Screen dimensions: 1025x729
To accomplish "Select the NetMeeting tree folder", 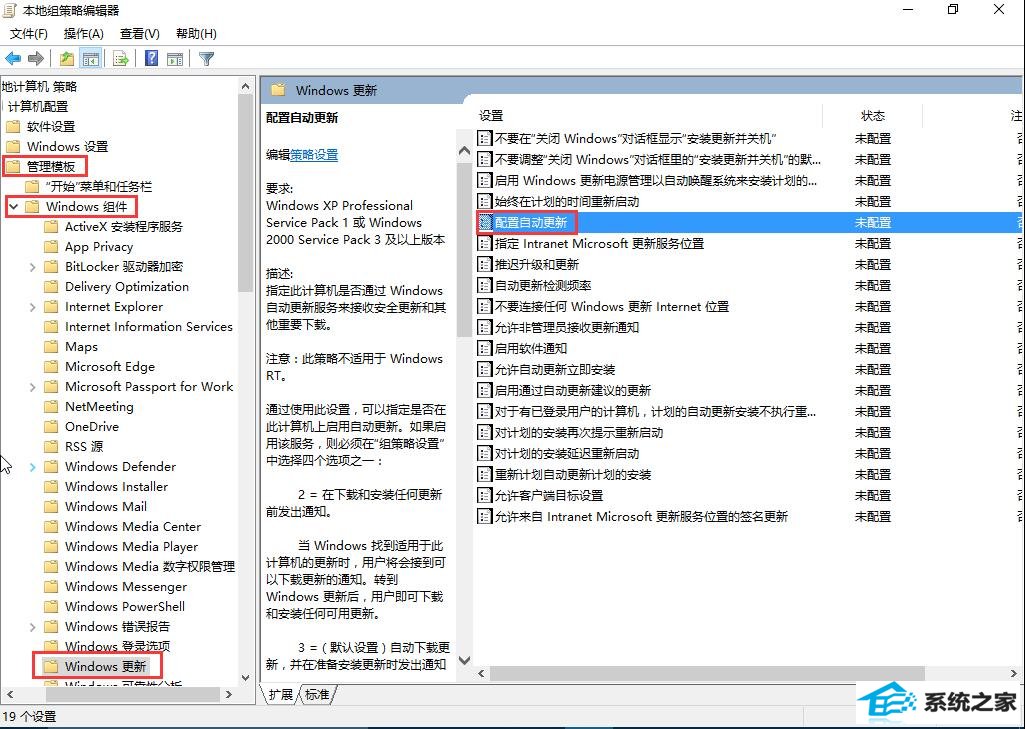I will coord(99,407).
